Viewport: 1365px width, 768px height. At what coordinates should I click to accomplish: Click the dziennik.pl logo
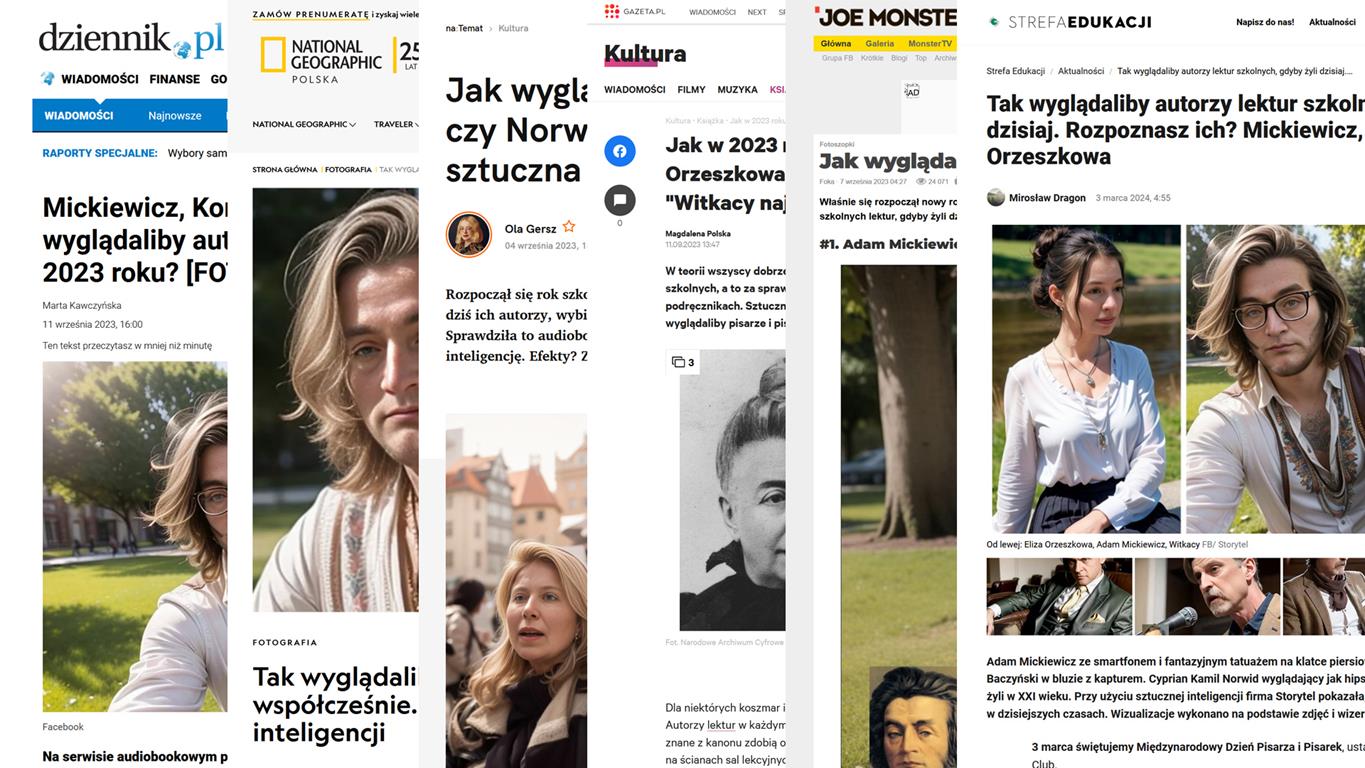131,40
